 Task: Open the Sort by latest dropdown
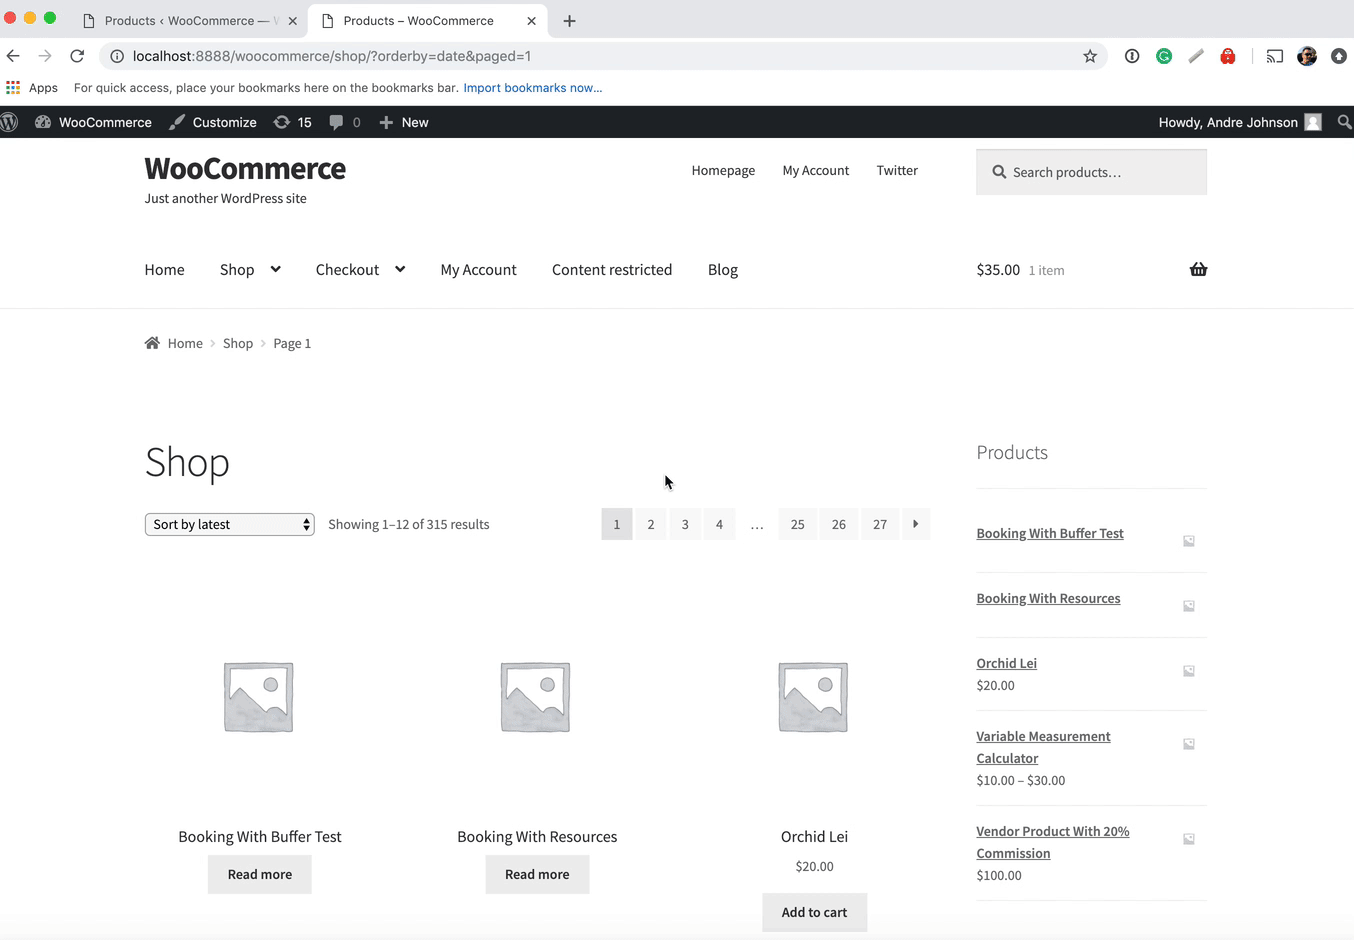pyautogui.click(x=230, y=524)
